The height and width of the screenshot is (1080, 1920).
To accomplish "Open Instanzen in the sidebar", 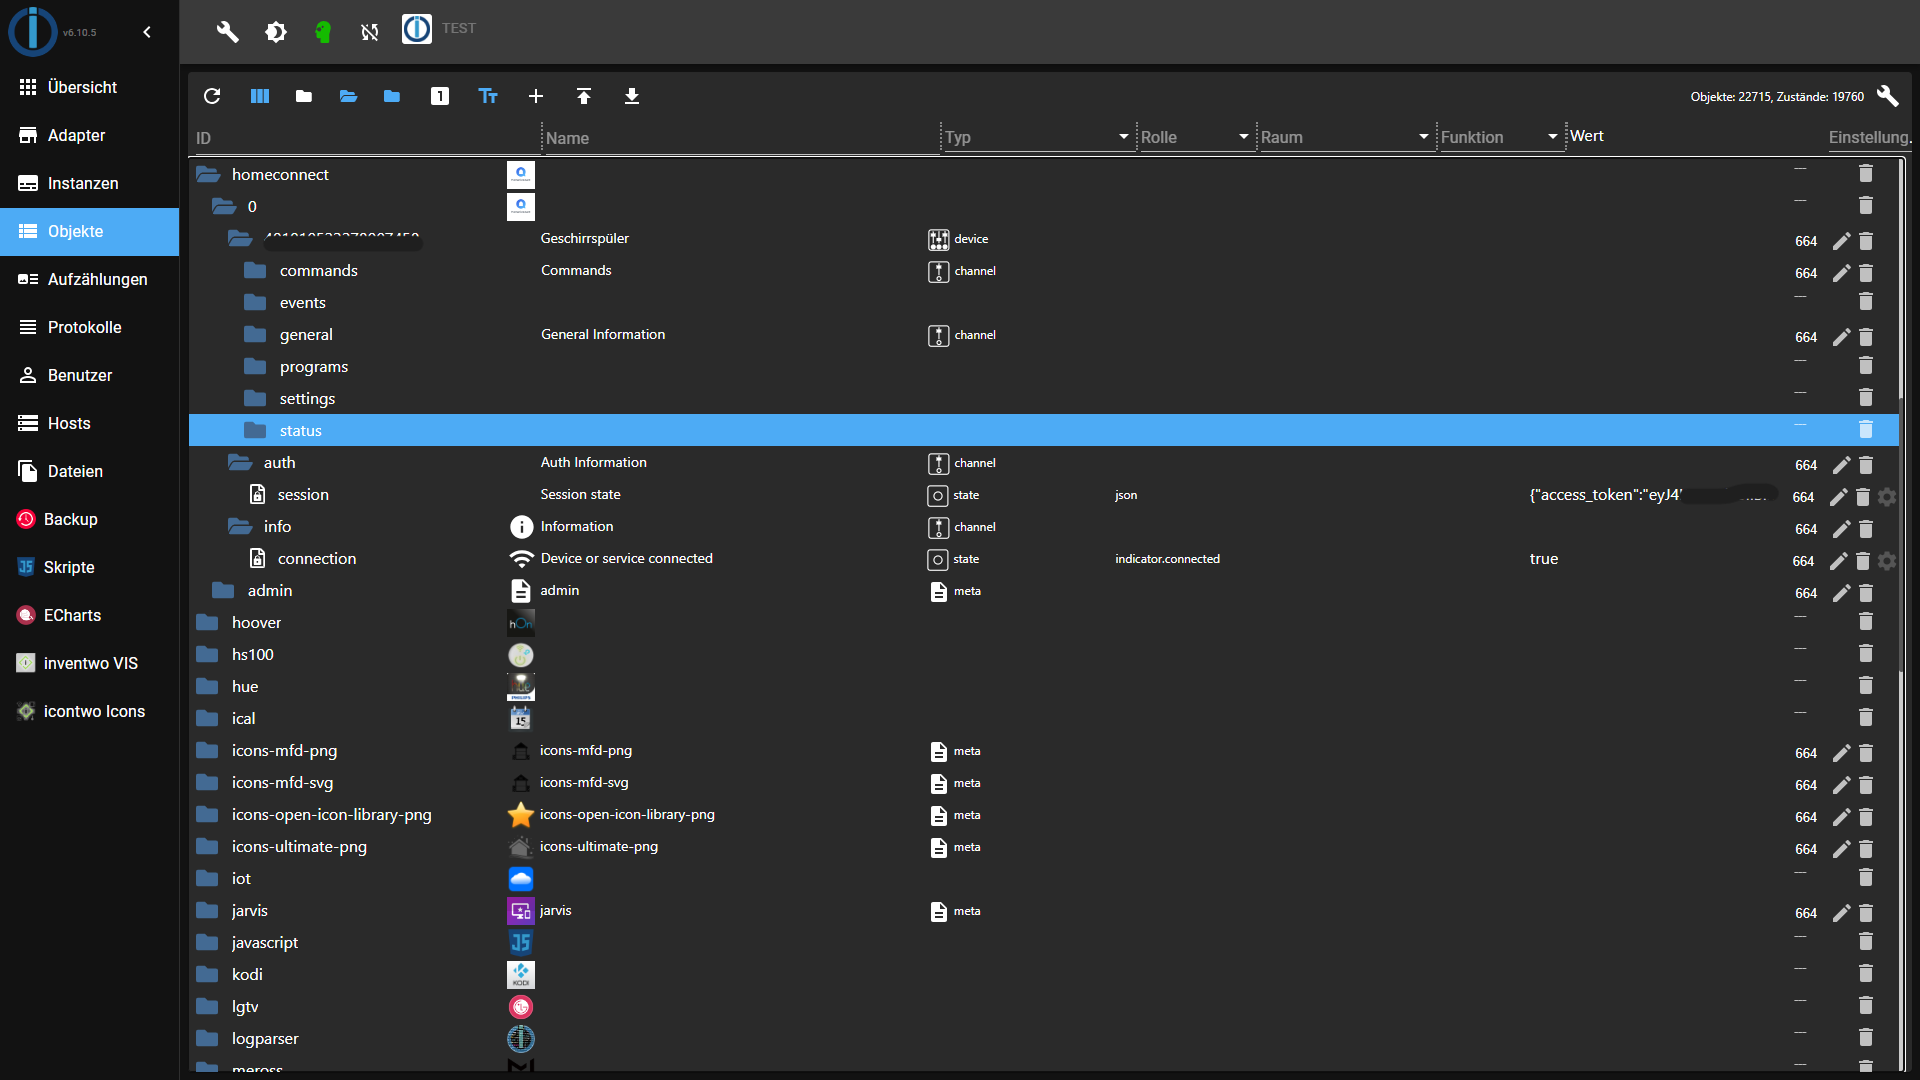I will pyautogui.click(x=90, y=183).
